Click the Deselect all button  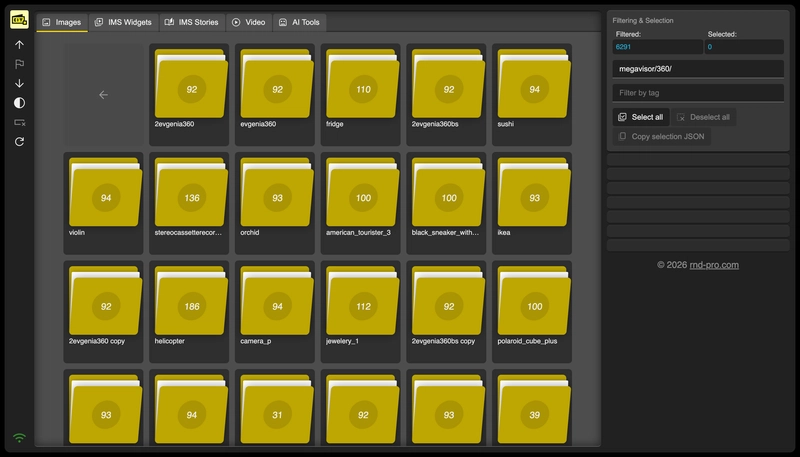(x=703, y=117)
